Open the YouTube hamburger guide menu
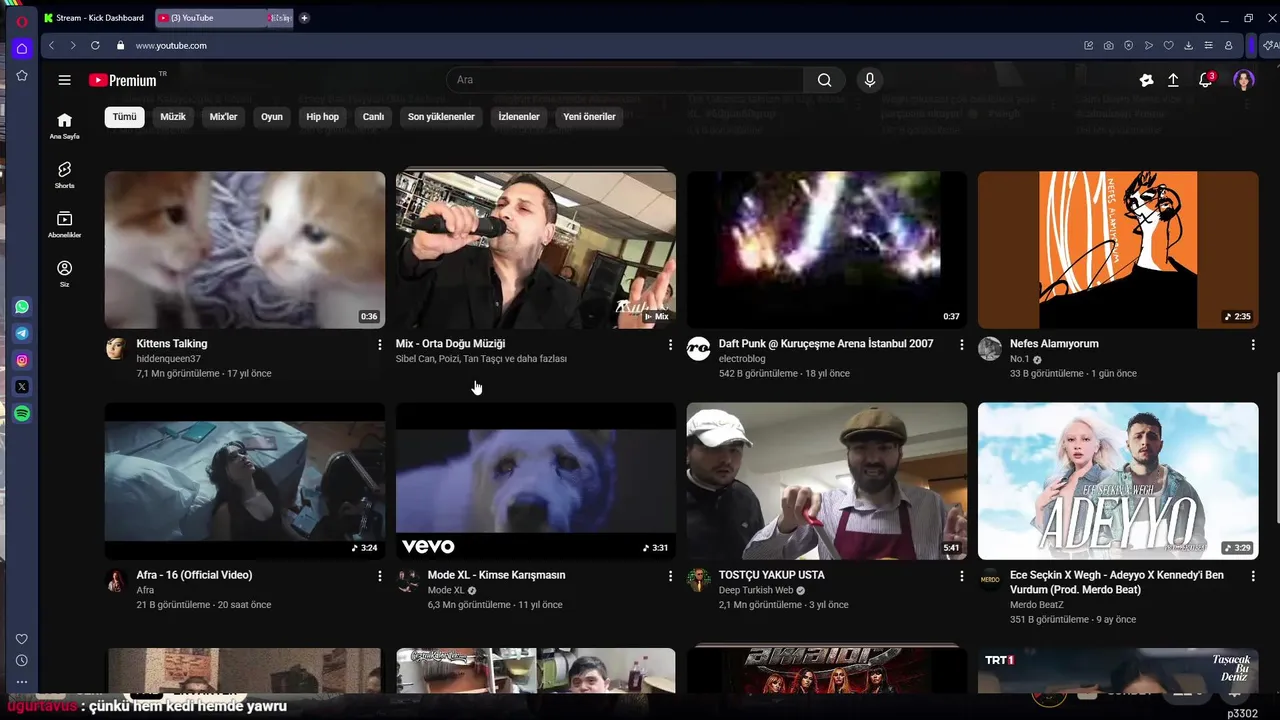This screenshot has width=1280, height=720. pyautogui.click(x=65, y=80)
